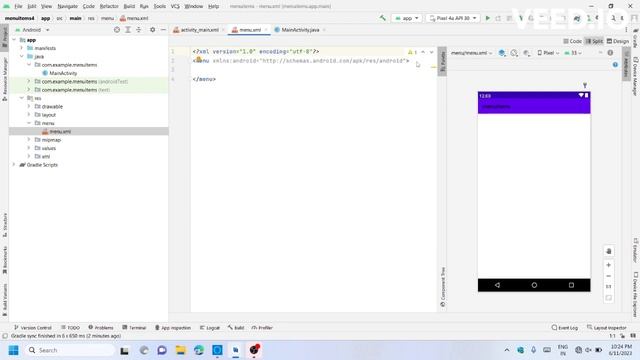Viewport: 640px width, 360px height.
Task: Switch editor to Code view
Action: point(573,41)
